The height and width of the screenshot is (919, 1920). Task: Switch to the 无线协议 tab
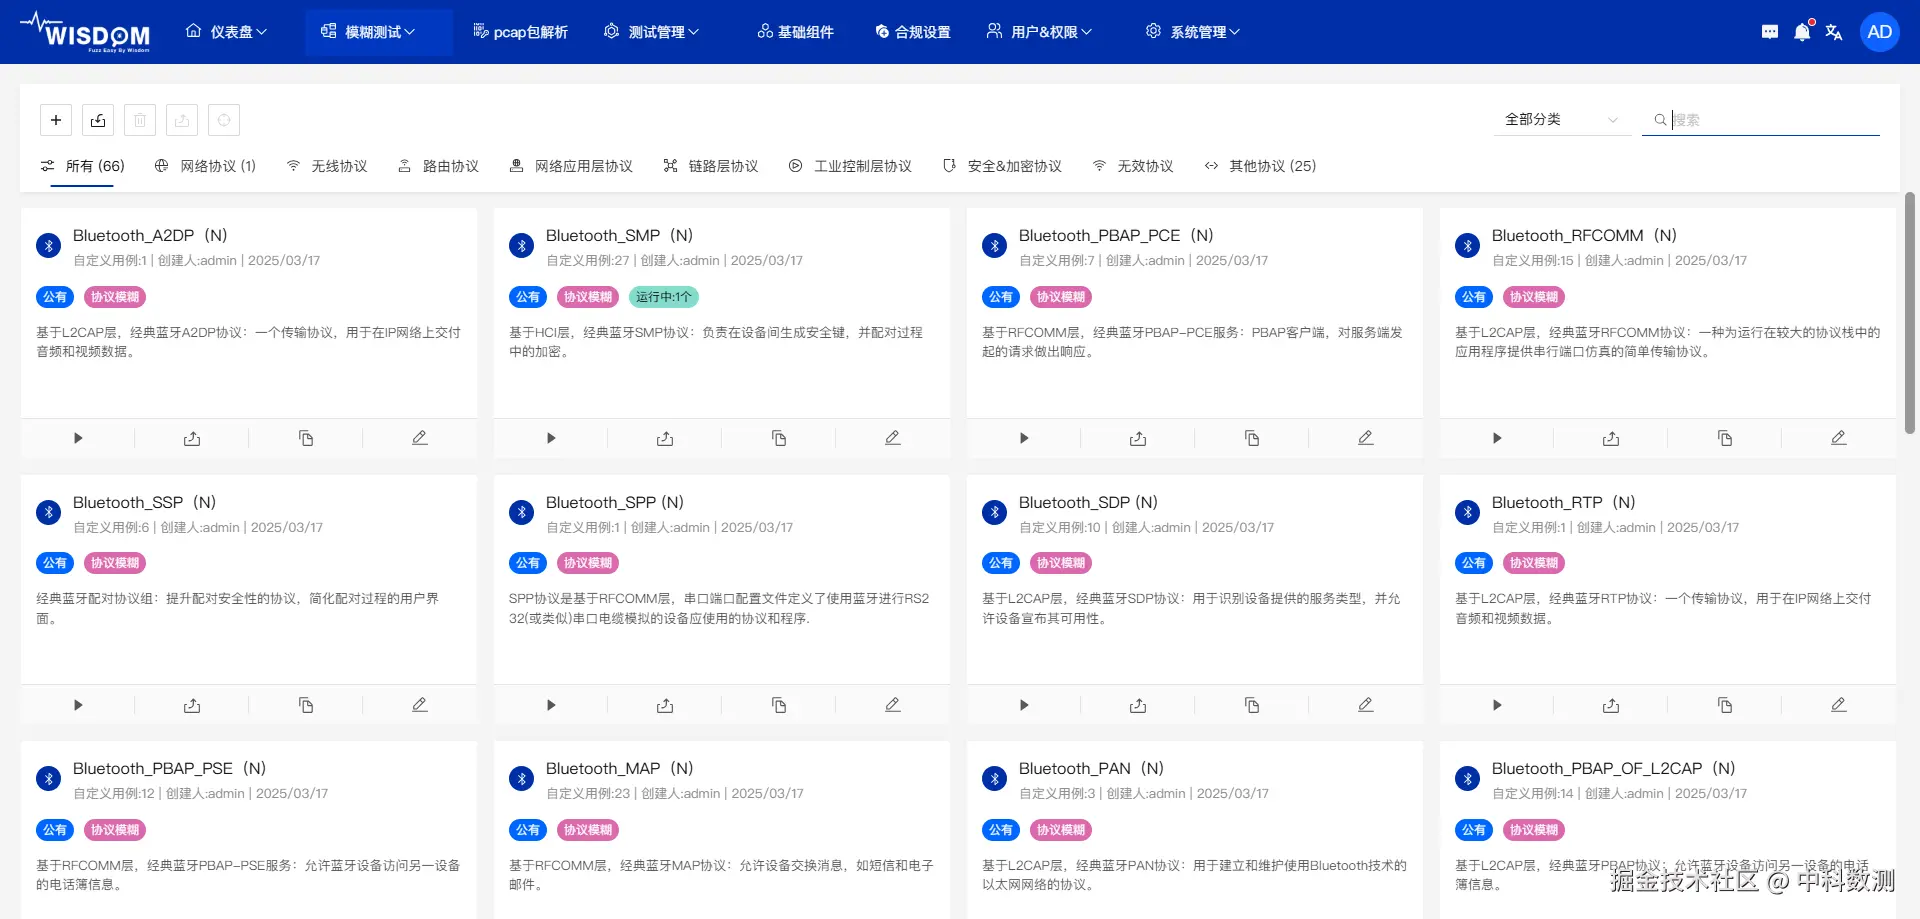click(x=327, y=166)
